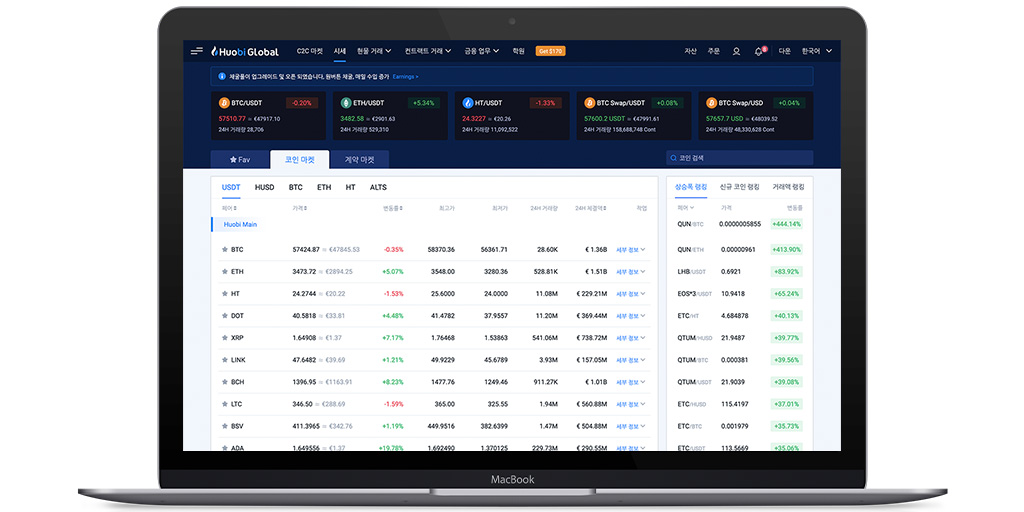This screenshot has height=512, width=1024.
Task: Select the QTUM/HUSD ranking row
Action: pos(740,338)
